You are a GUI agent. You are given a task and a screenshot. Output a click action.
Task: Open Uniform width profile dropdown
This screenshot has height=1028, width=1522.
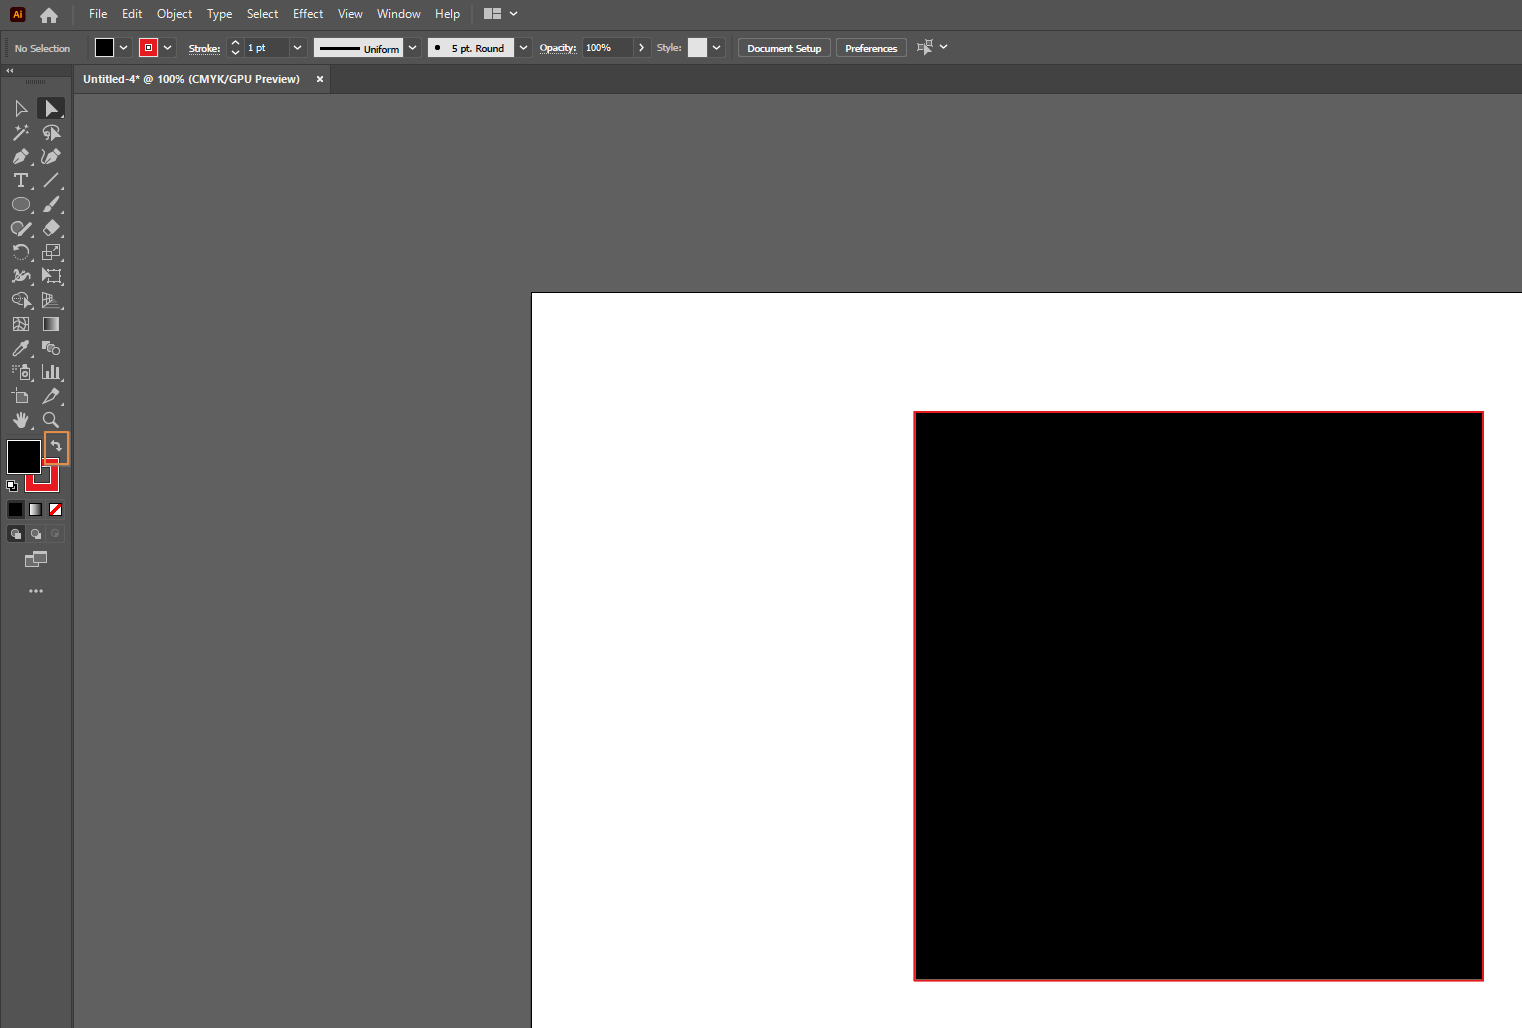(x=412, y=48)
